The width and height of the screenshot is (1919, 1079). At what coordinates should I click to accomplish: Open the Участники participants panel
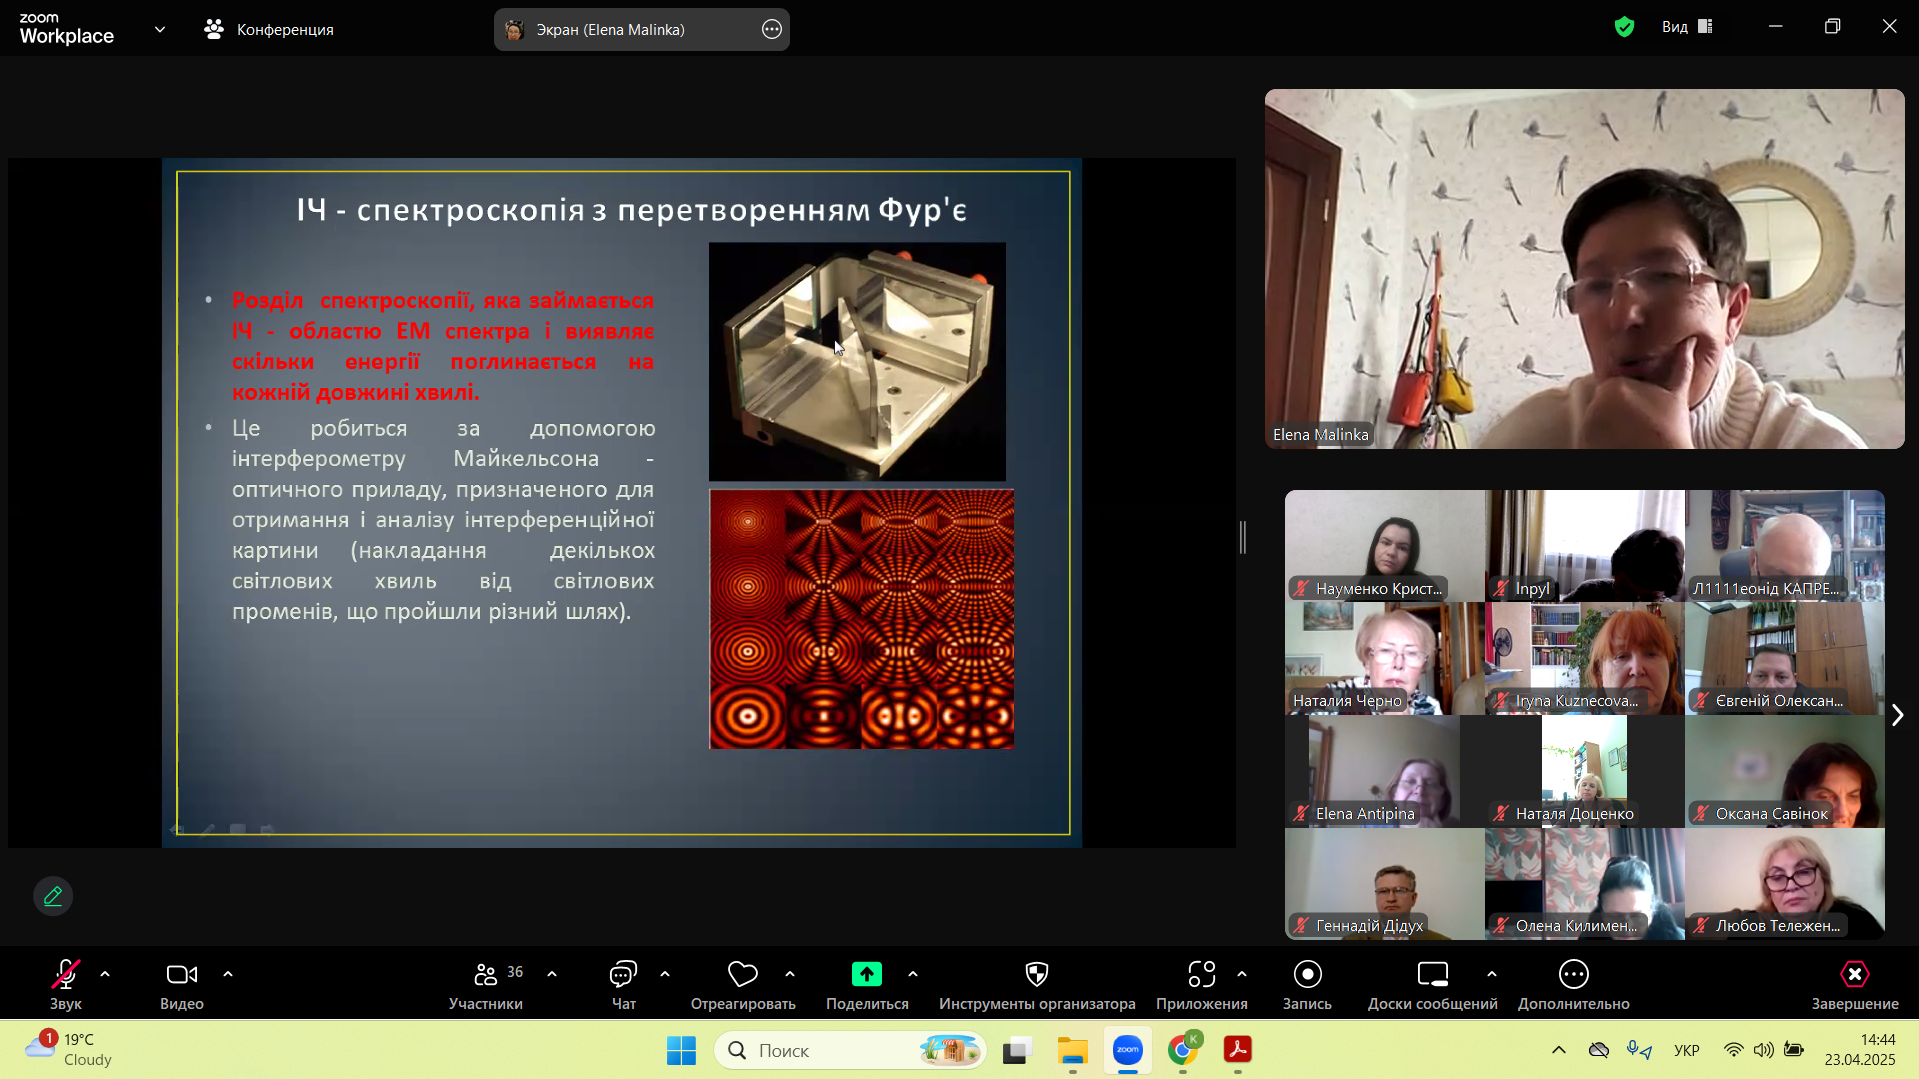click(x=486, y=984)
